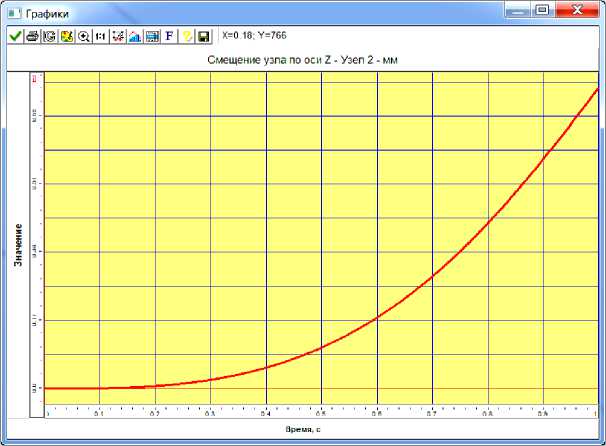Viewport: 606px width, 446px height.
Task: Click the red displacement curve line
Action: pyautogui.click(x=432, y=275)
